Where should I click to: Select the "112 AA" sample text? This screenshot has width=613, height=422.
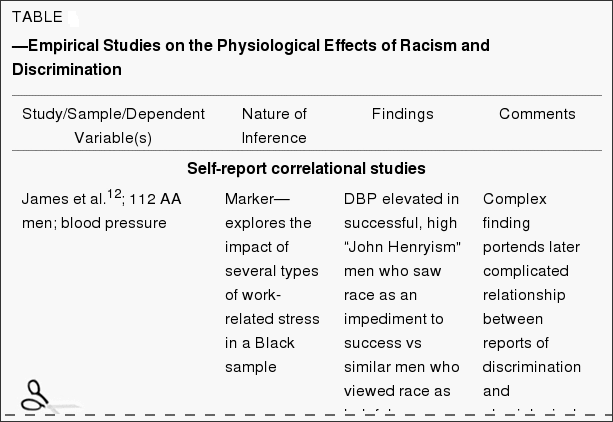(155, 199)
